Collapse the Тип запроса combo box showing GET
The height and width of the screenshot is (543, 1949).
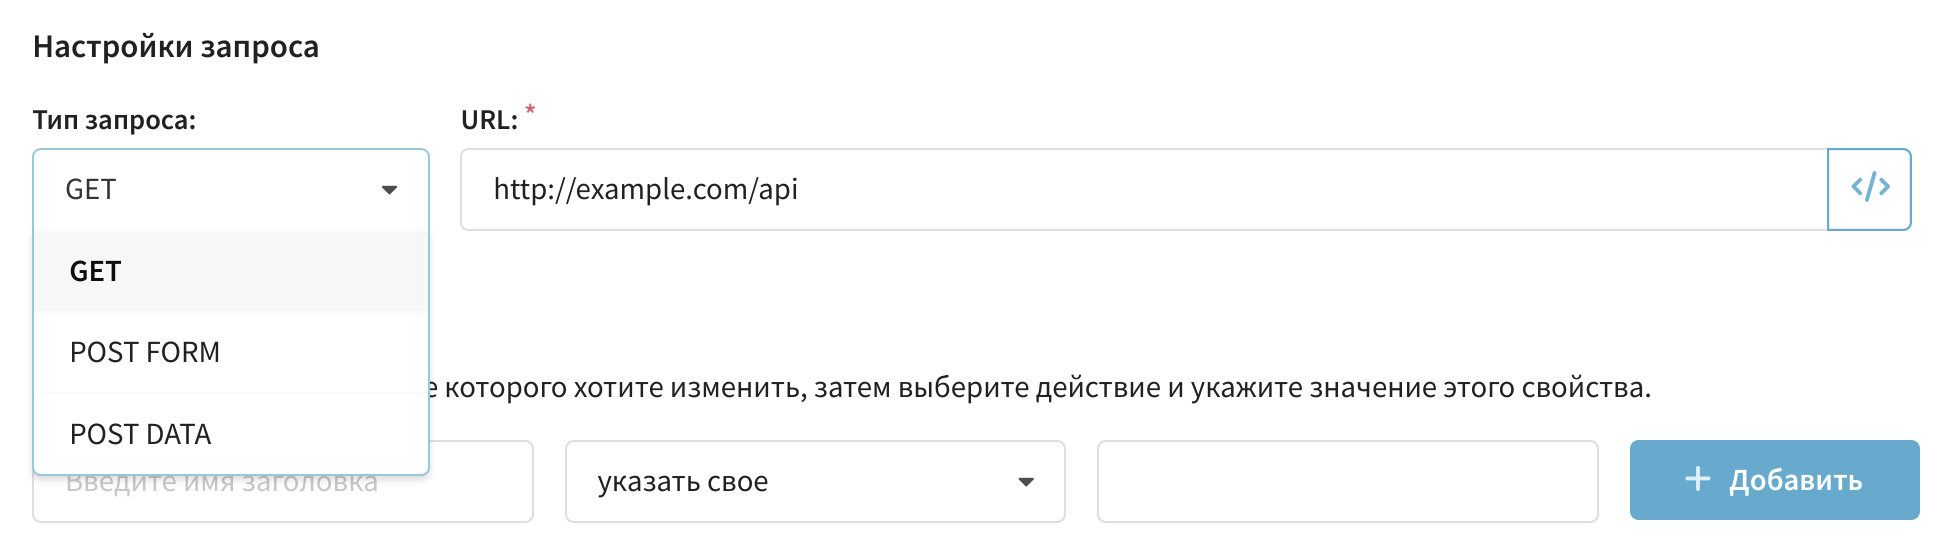tap(231, 190)
